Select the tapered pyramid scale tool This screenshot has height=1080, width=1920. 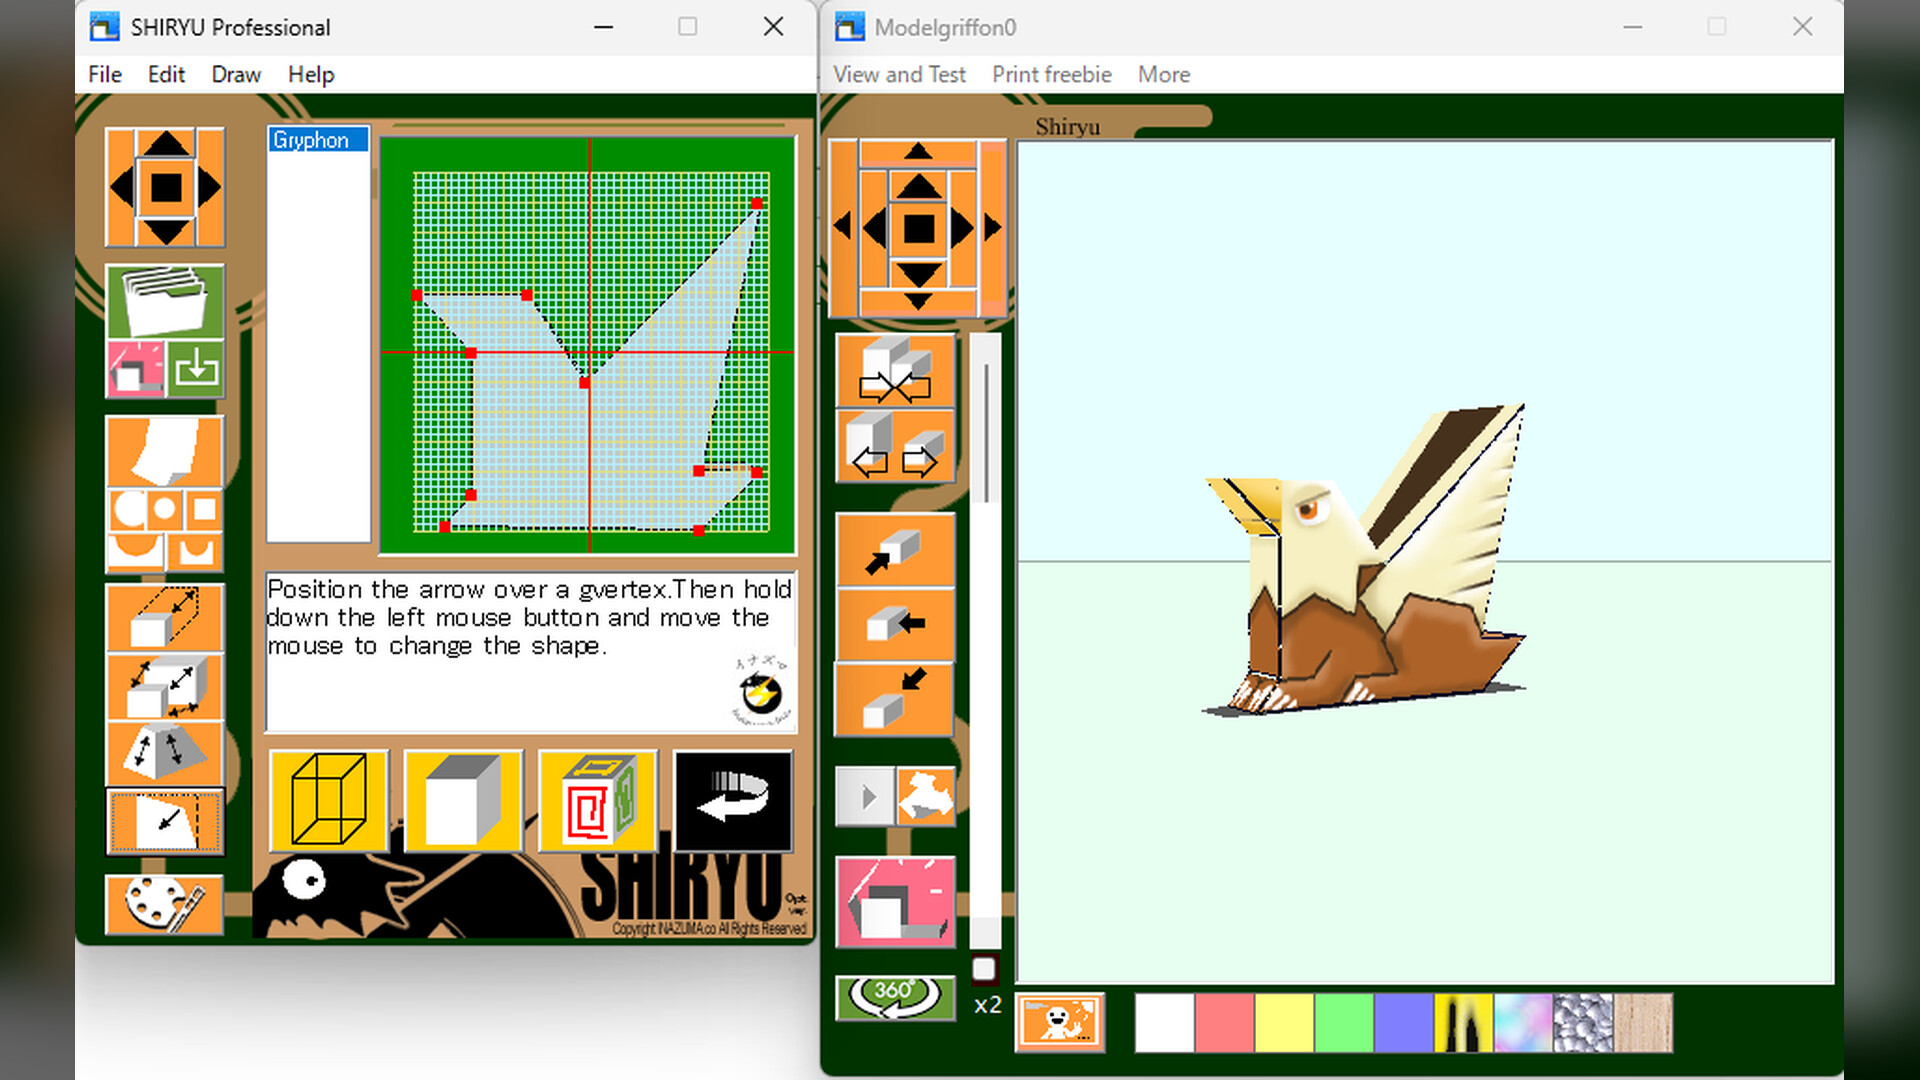tap(165, 752)
